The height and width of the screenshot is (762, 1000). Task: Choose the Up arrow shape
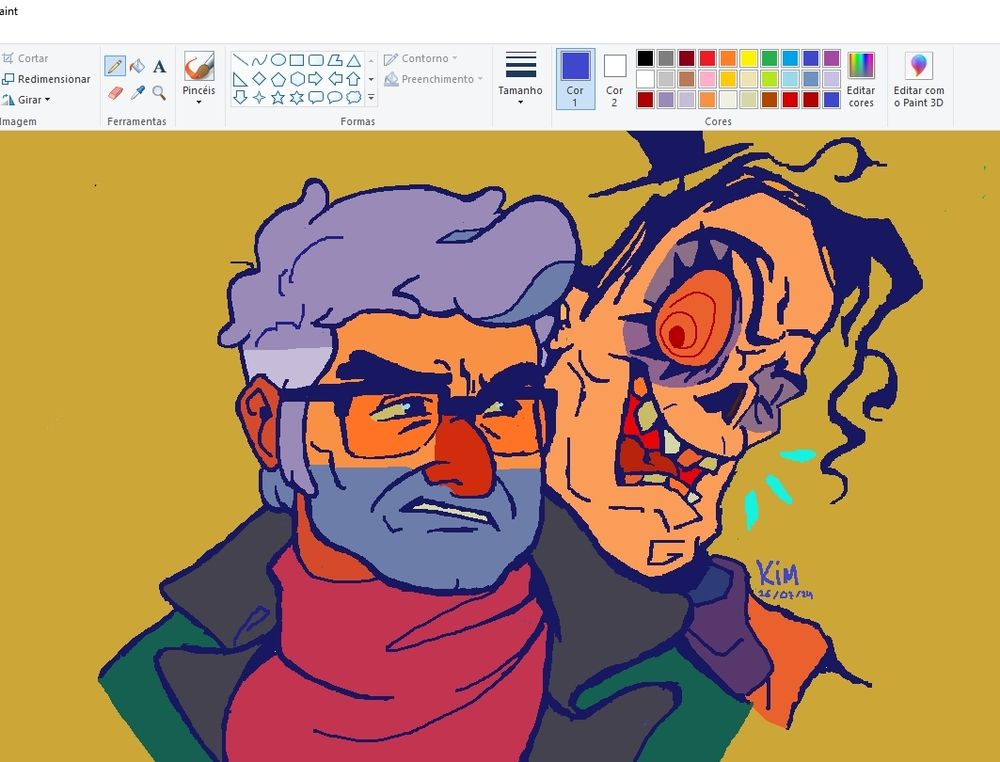pos(353,79)
